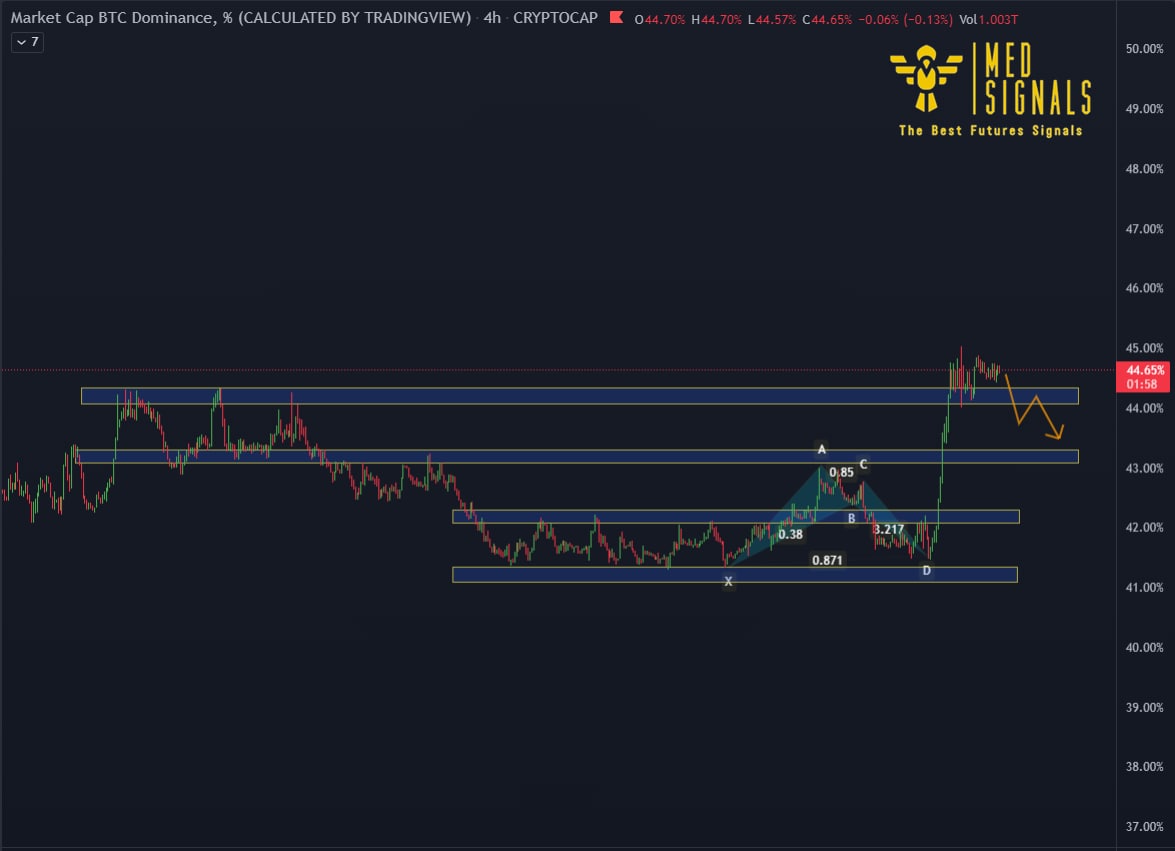Select the harmonic pattern point B label
Viewport: 1175px width, 851px height.
pos(851,518)
